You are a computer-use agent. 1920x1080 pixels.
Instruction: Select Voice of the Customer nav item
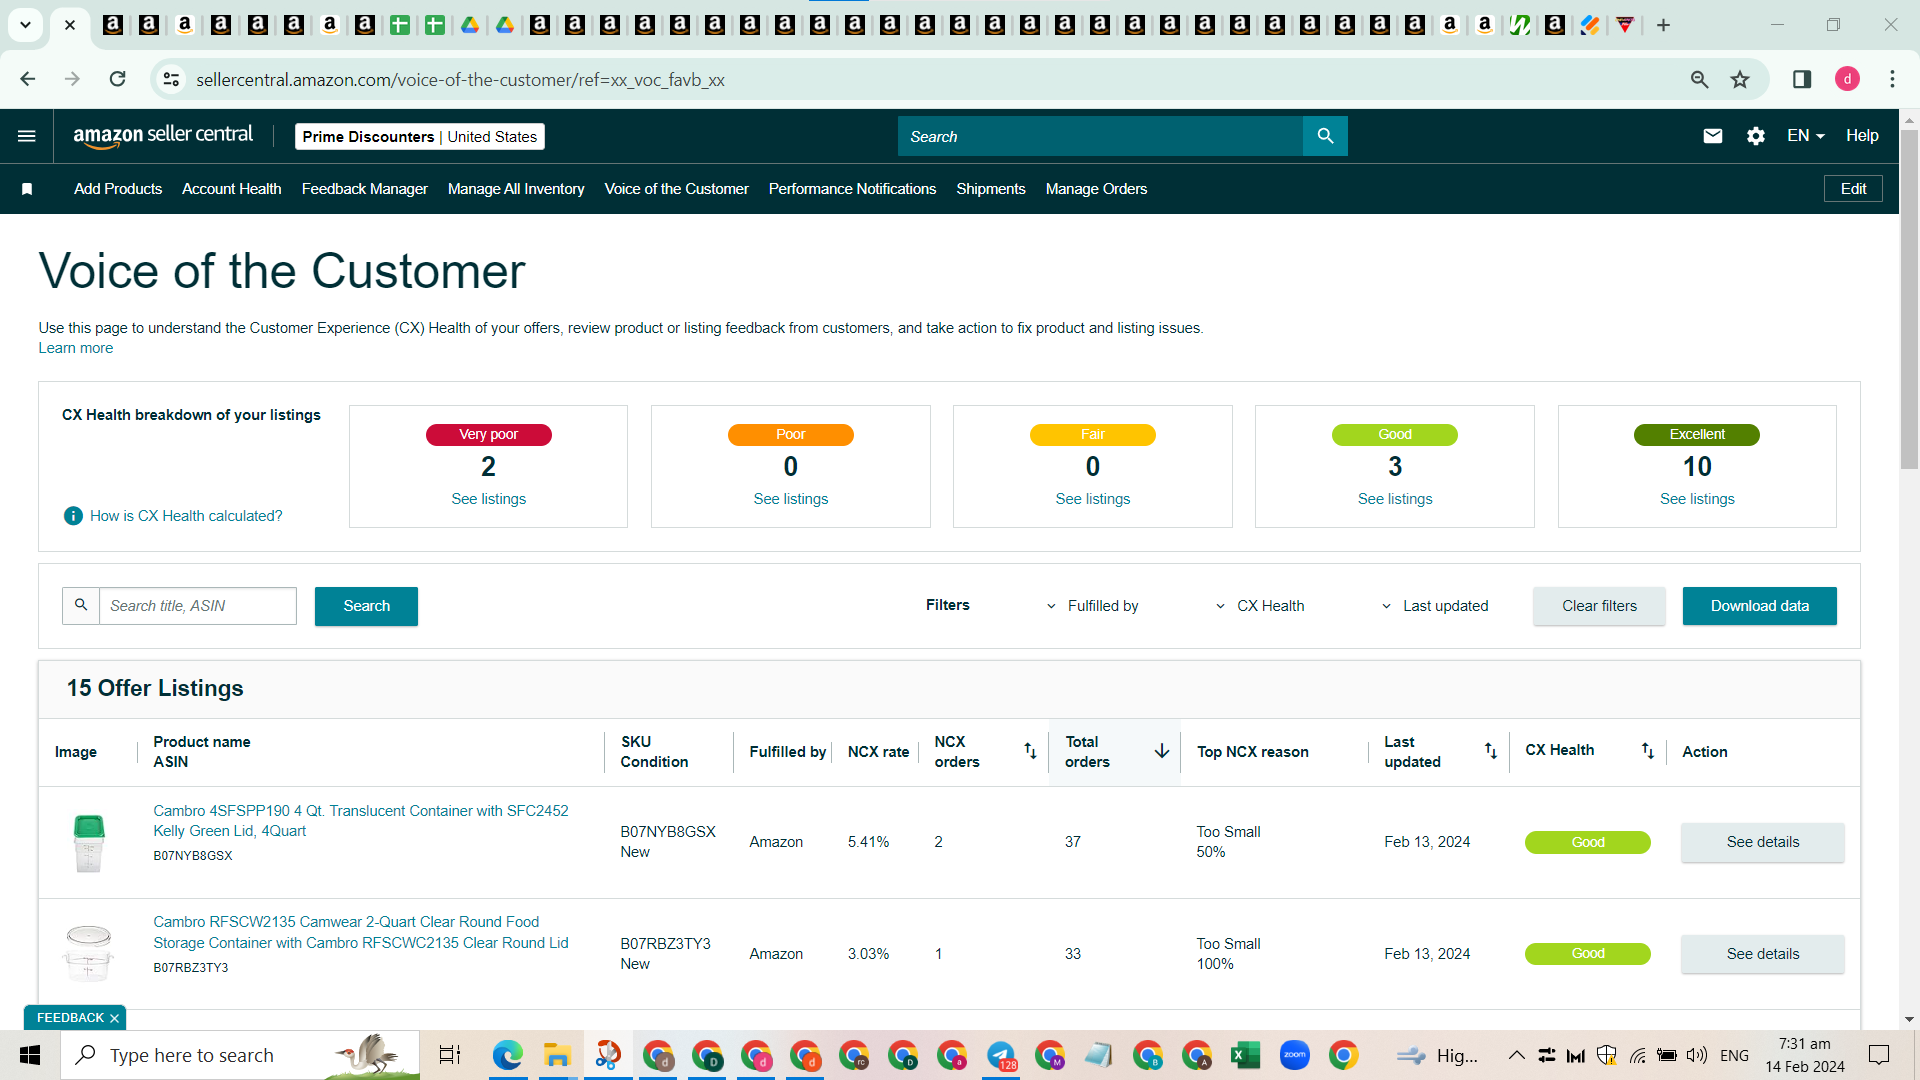pos(677,189)
